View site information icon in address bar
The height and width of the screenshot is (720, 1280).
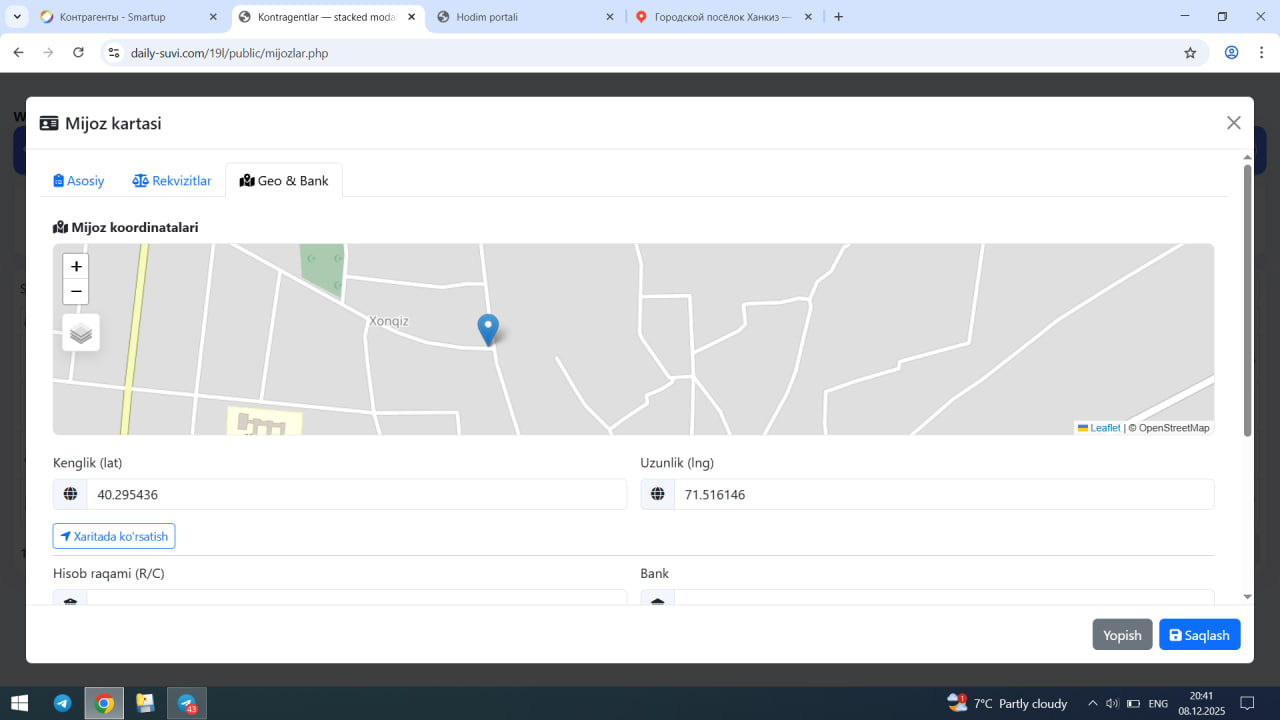(x=114, y=53)
